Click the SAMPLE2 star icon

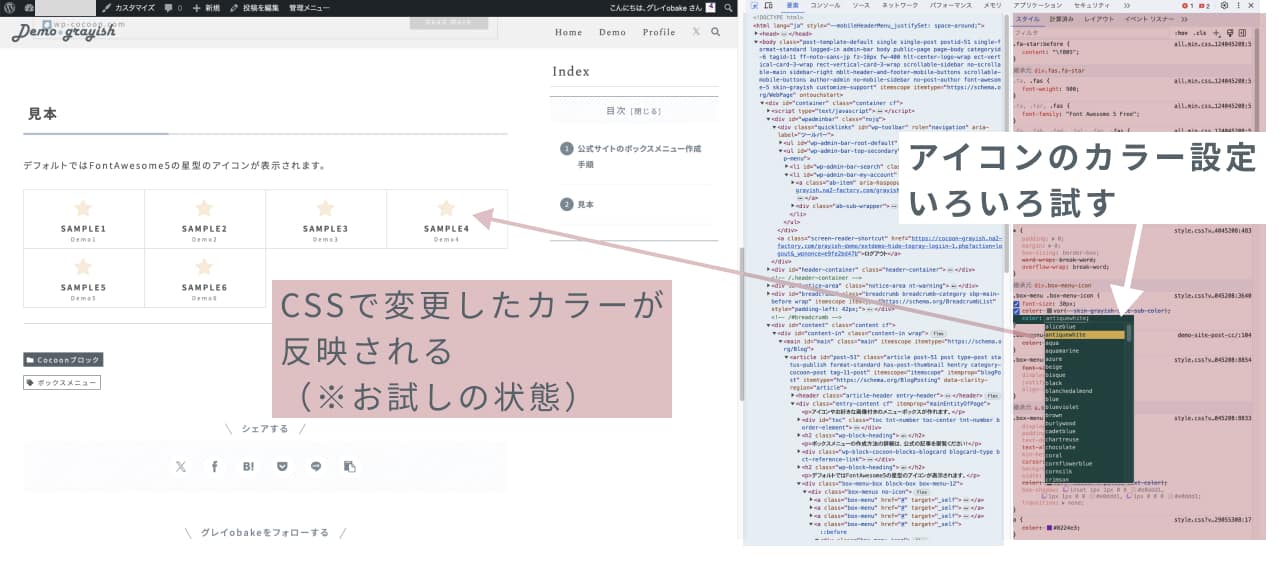(x=204, y=208)
